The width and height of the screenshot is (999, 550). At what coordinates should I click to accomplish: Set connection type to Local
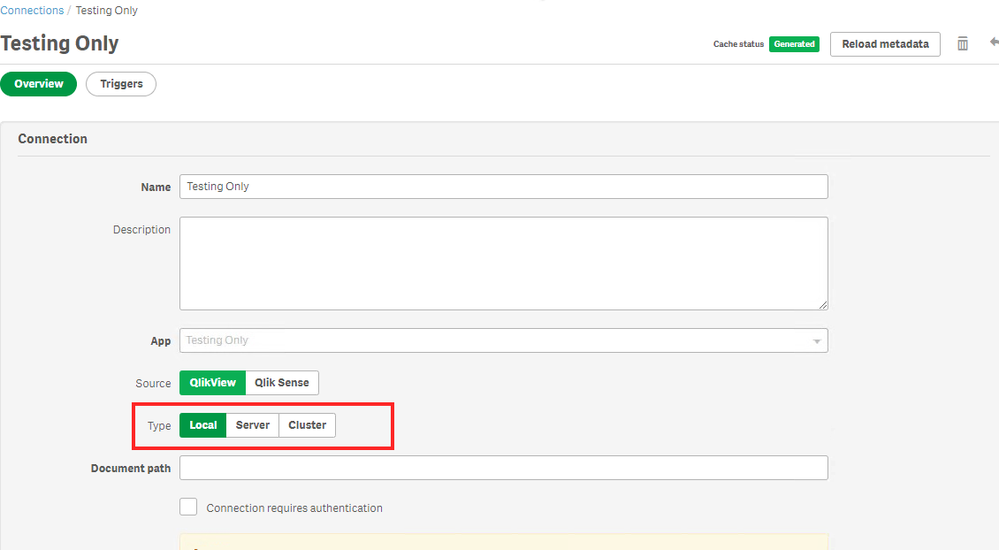[203, 425]
